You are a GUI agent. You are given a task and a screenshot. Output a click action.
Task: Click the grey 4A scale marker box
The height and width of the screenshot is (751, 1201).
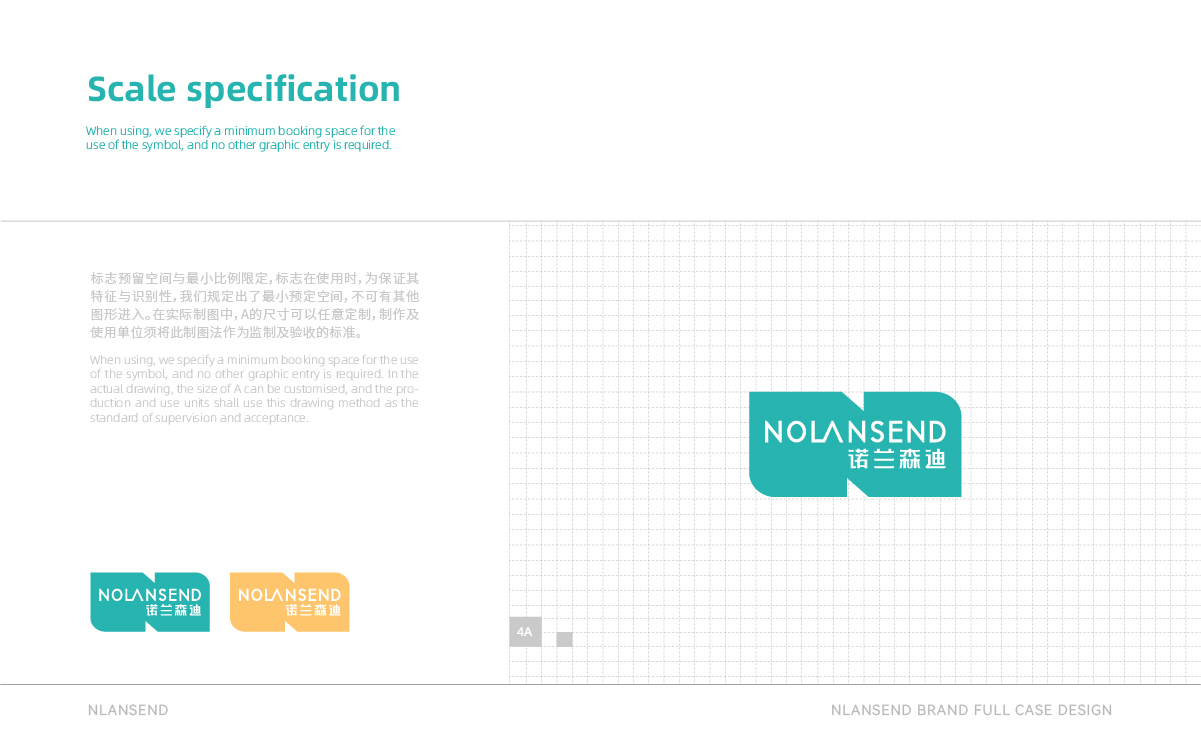click(x=525, y=632)
